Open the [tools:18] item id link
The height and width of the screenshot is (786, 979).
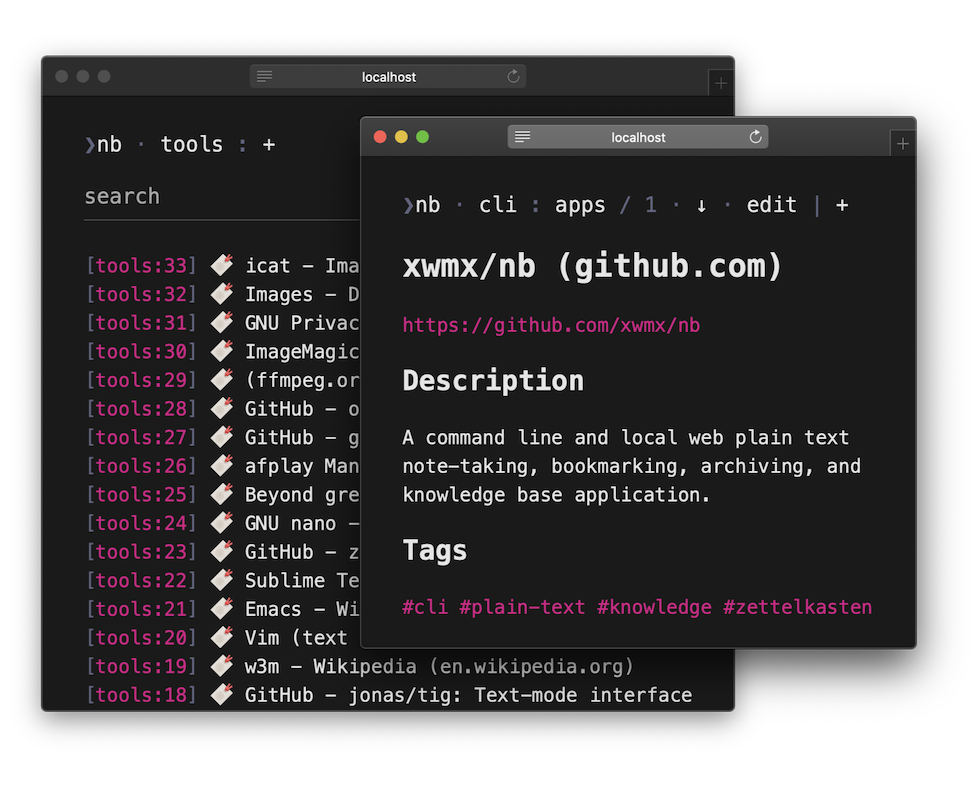[141, 695]
